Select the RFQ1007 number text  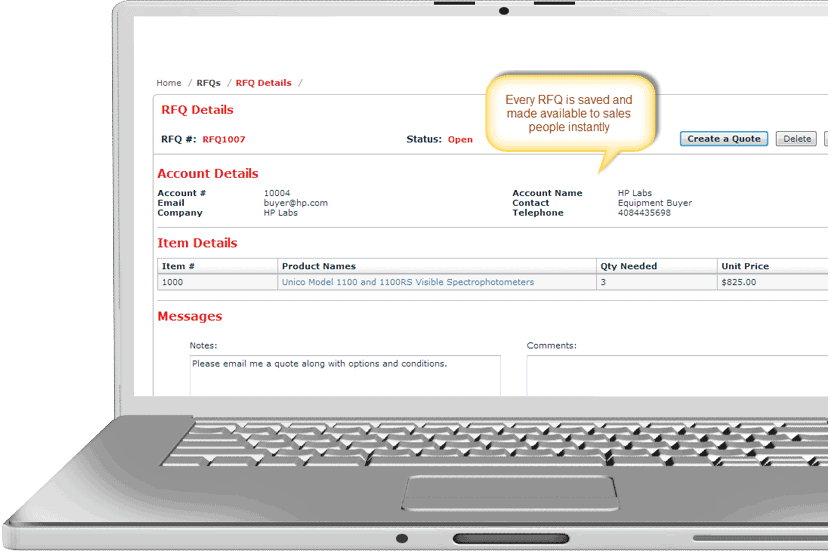tap(224, 140)
